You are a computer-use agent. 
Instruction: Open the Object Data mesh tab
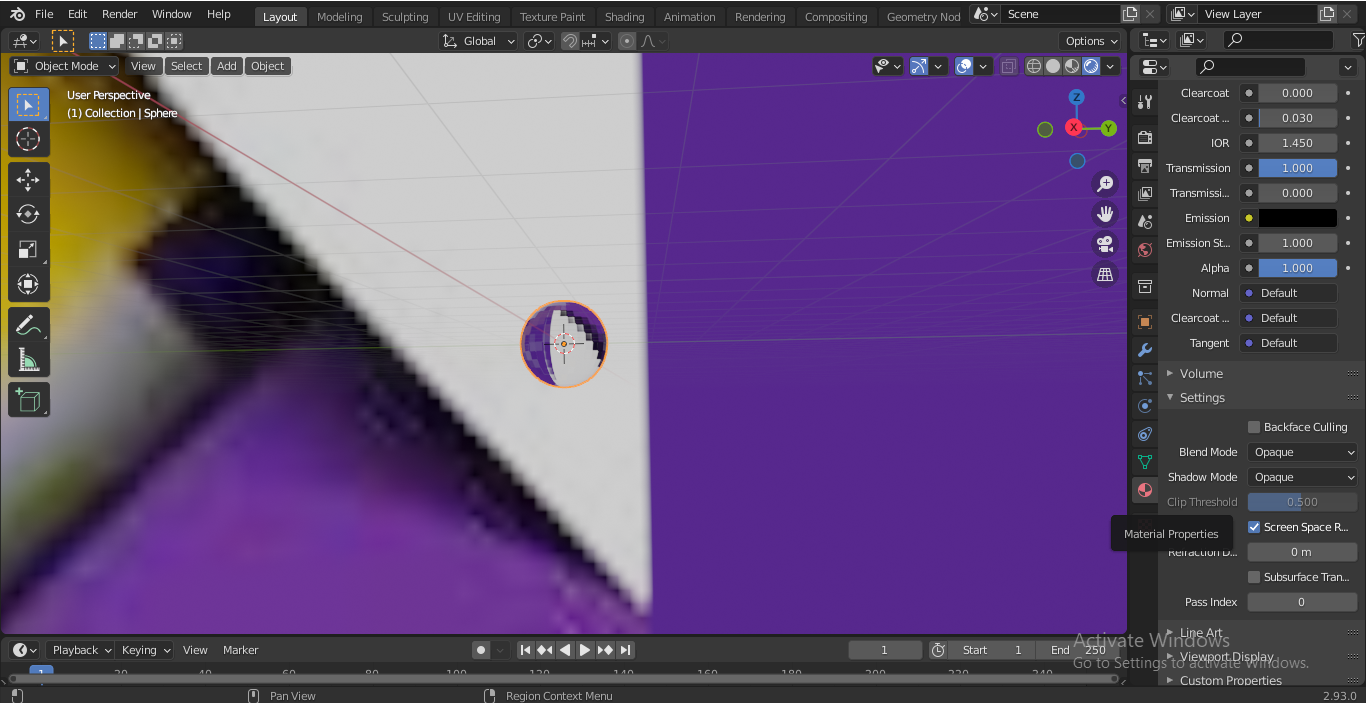pyautogui.click(x=1145, y=462)
